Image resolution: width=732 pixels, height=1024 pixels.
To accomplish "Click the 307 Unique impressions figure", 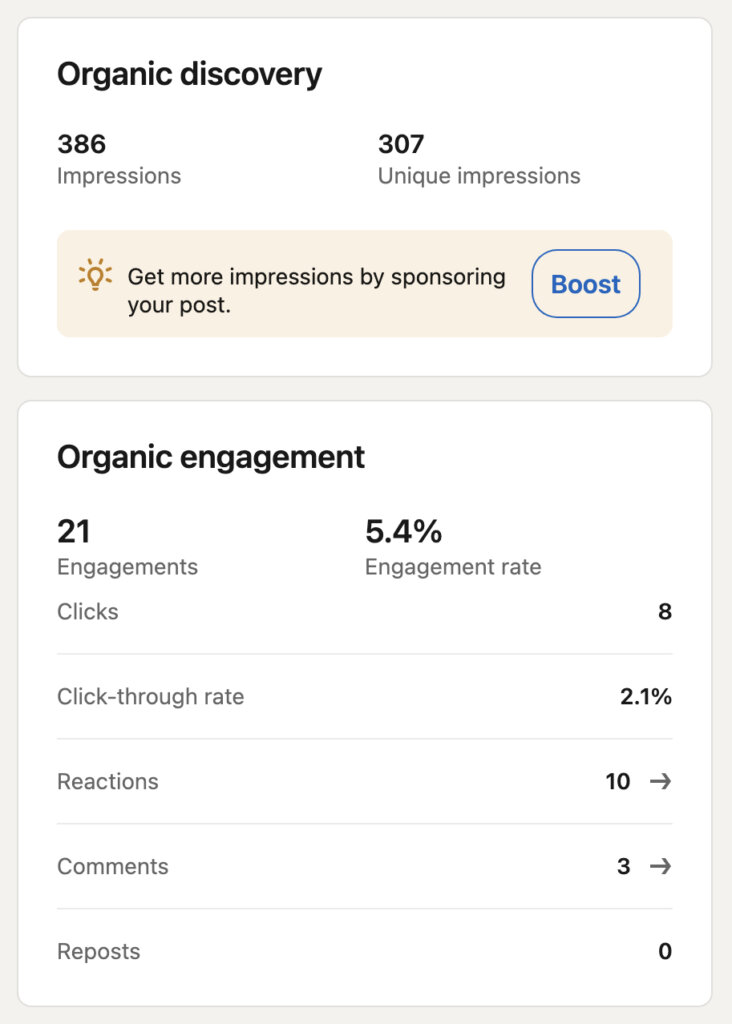I will [x=401, y=145].
